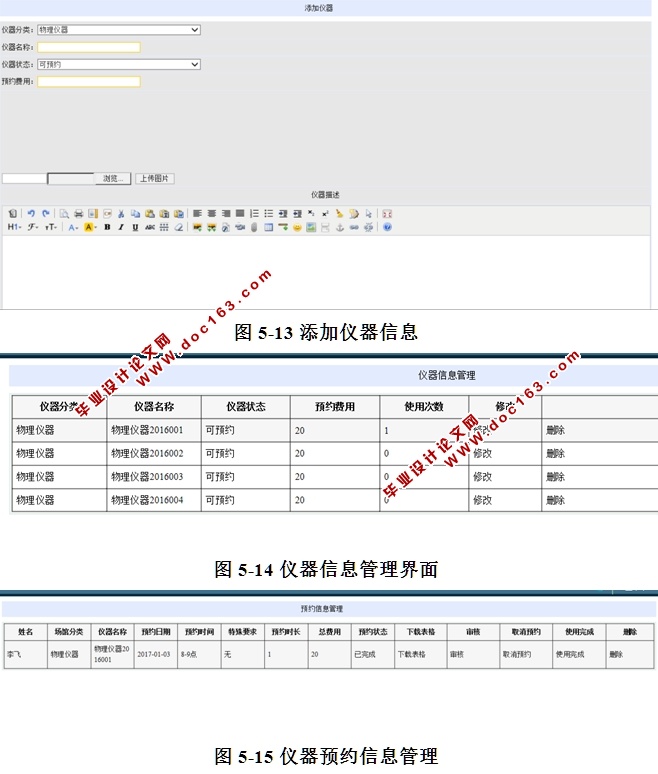Undo the last edit in the editor

(31, 213)
